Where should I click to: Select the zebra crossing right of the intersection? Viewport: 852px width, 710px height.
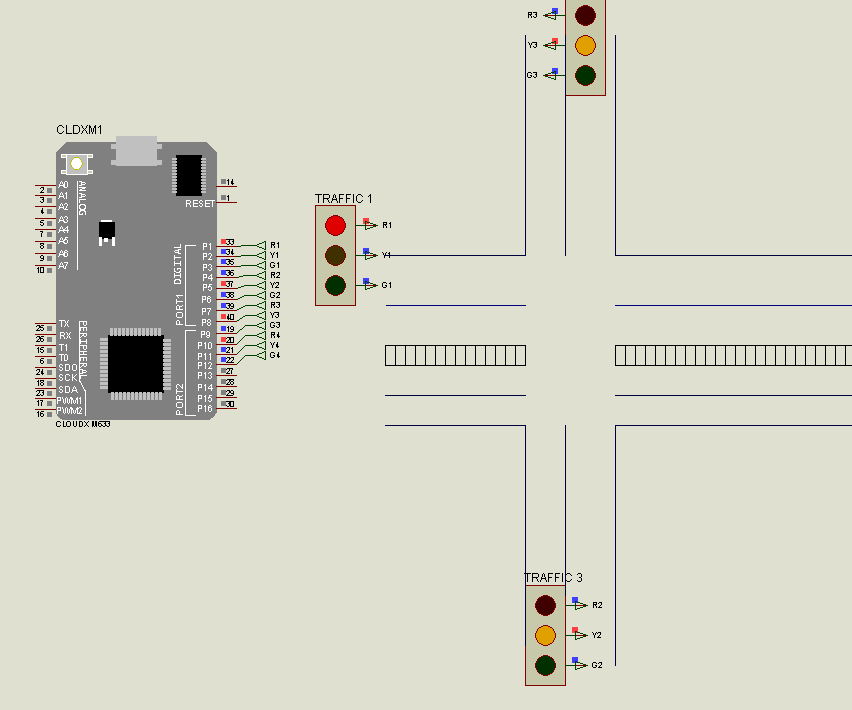pos(734,355)
